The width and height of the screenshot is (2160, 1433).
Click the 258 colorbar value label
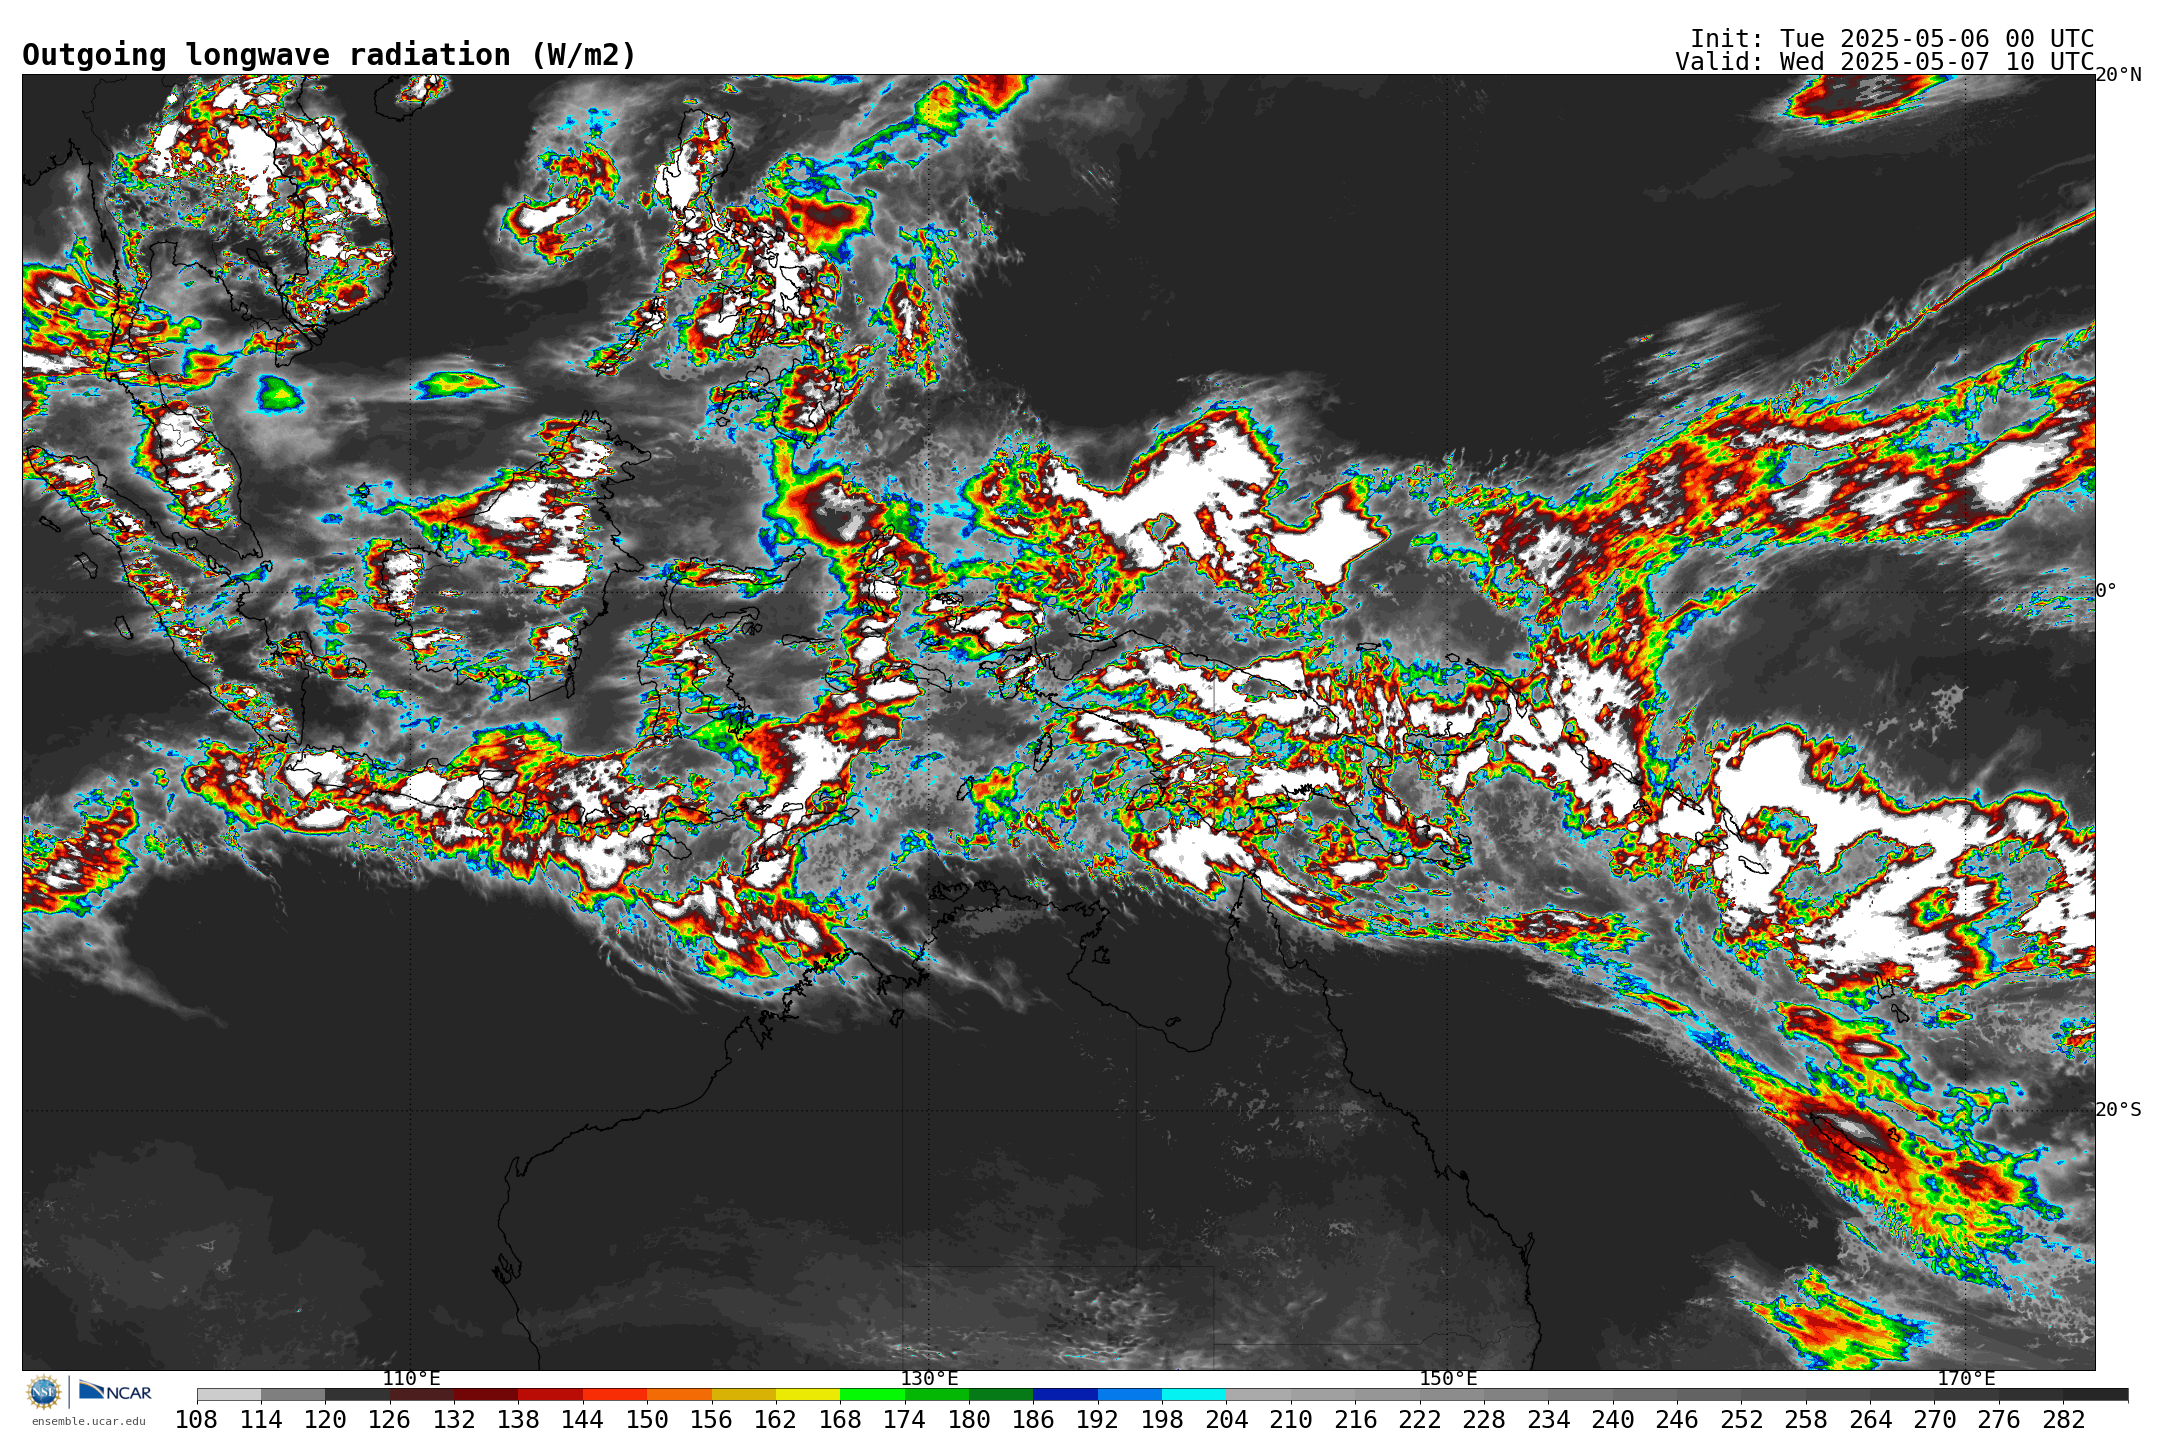coord(1805,1419)
